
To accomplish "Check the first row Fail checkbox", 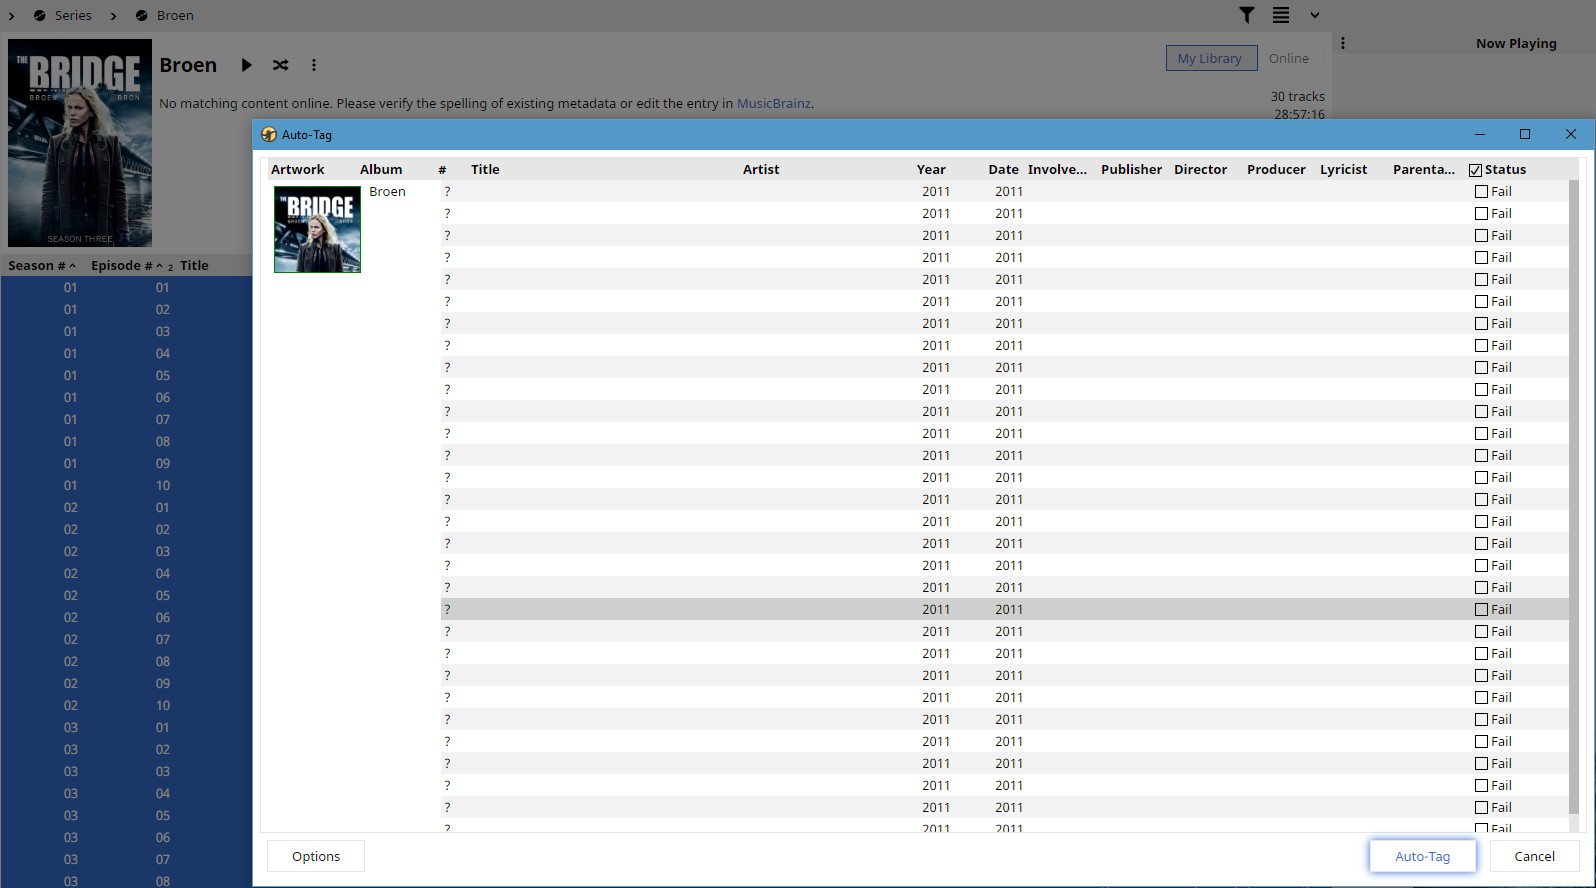I will 1481,192.
